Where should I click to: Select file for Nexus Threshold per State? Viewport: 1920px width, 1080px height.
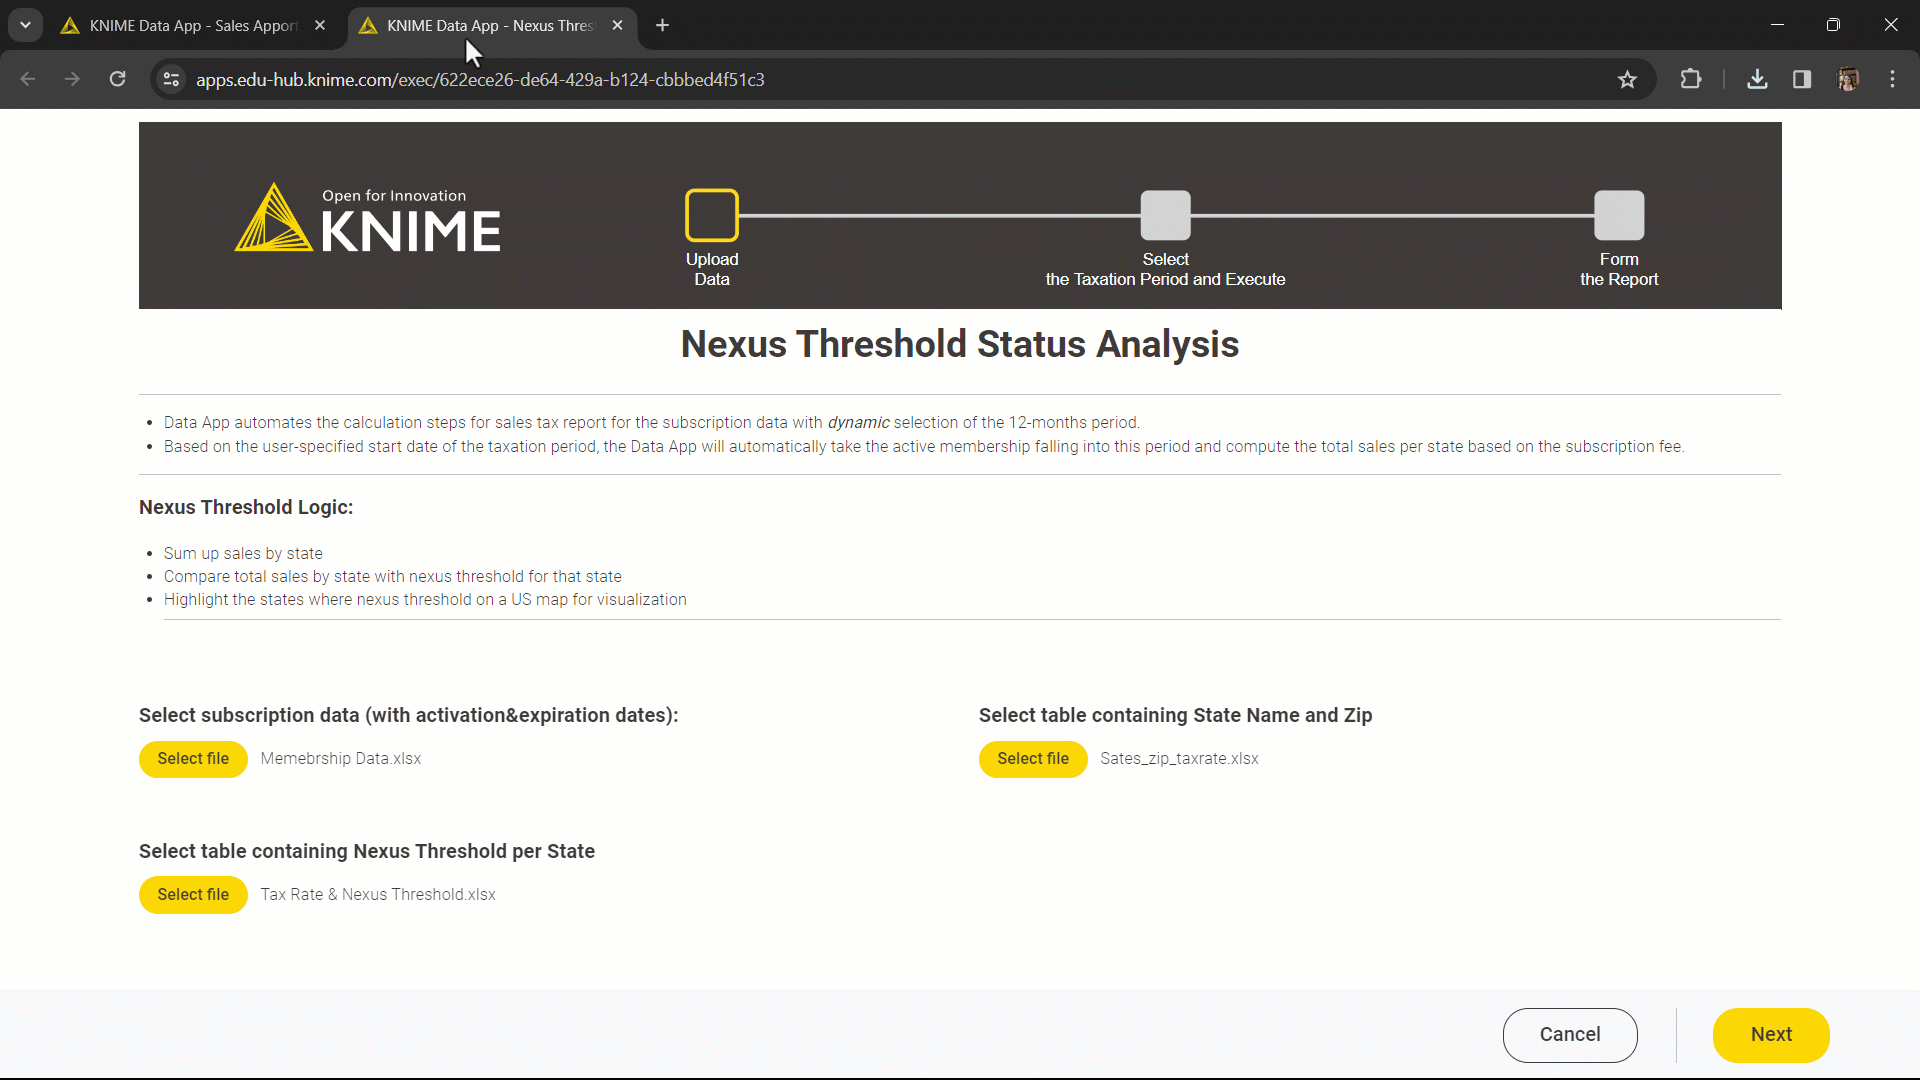(x=193, y=894)
